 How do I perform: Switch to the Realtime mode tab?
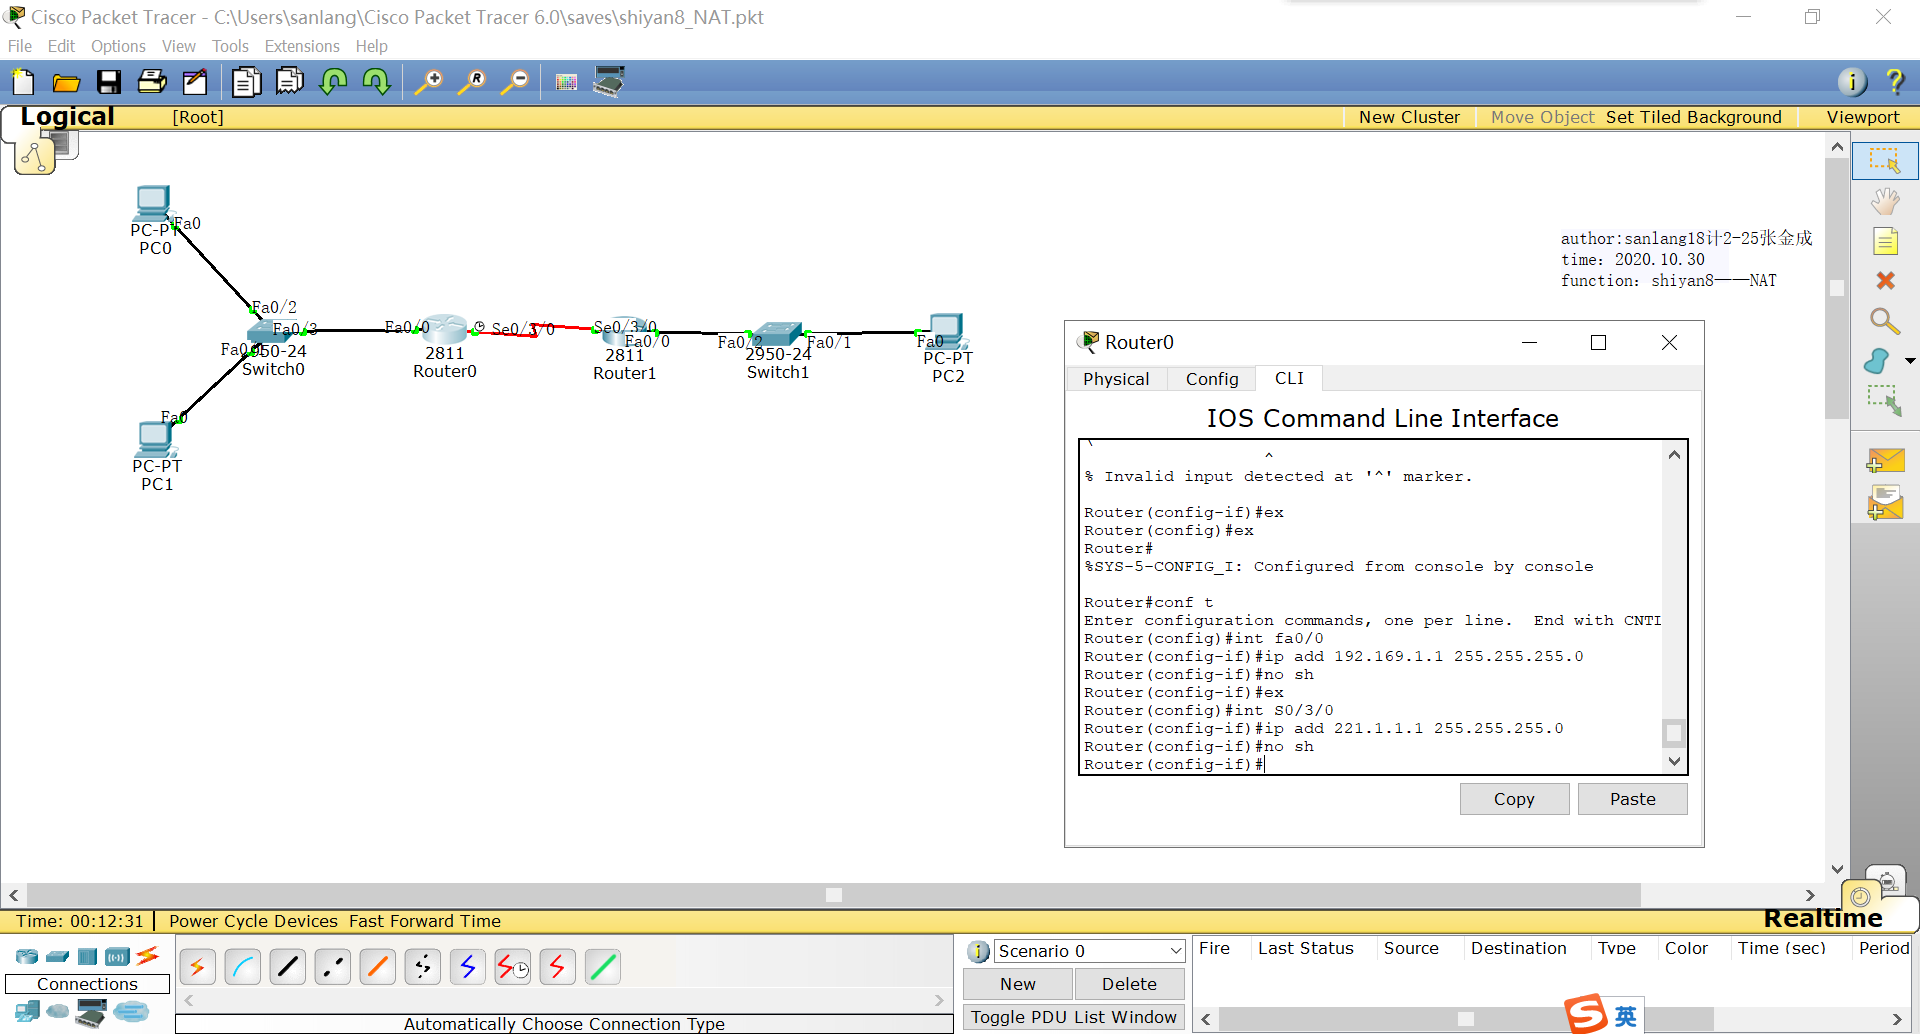click(x=1822, y=918)
